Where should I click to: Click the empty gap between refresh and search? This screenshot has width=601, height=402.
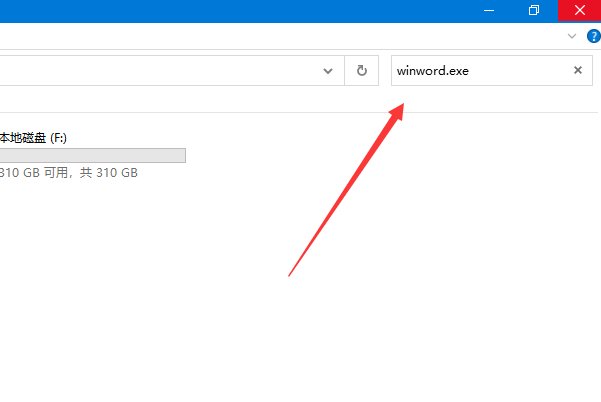pyautogui.click(x=384, y=71)
